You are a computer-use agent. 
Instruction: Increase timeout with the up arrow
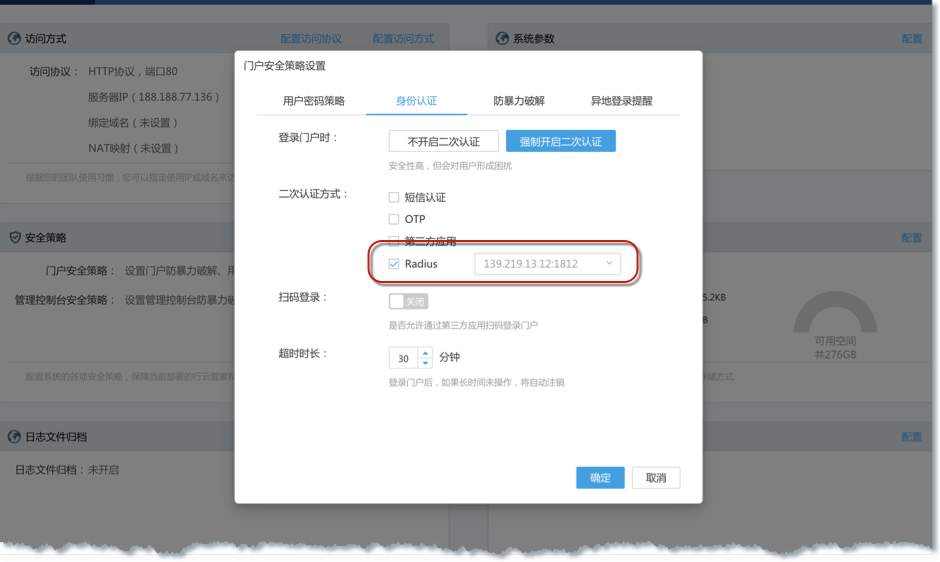[425, 353]
